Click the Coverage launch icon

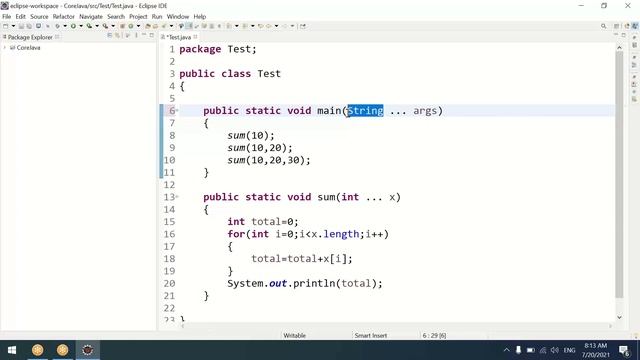pyautogui.click(x=89, y=26)
